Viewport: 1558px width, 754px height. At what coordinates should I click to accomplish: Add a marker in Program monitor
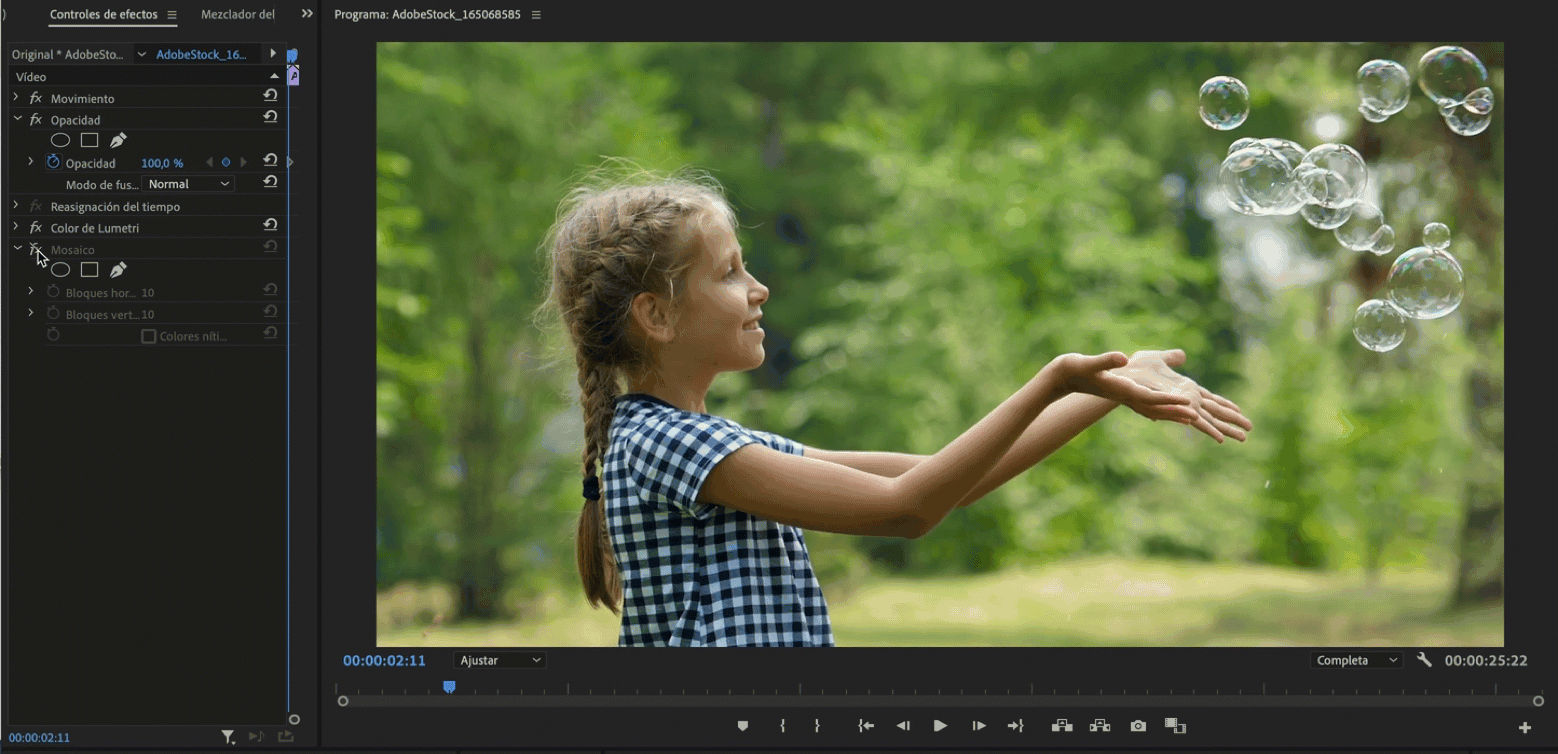point(742,726)
